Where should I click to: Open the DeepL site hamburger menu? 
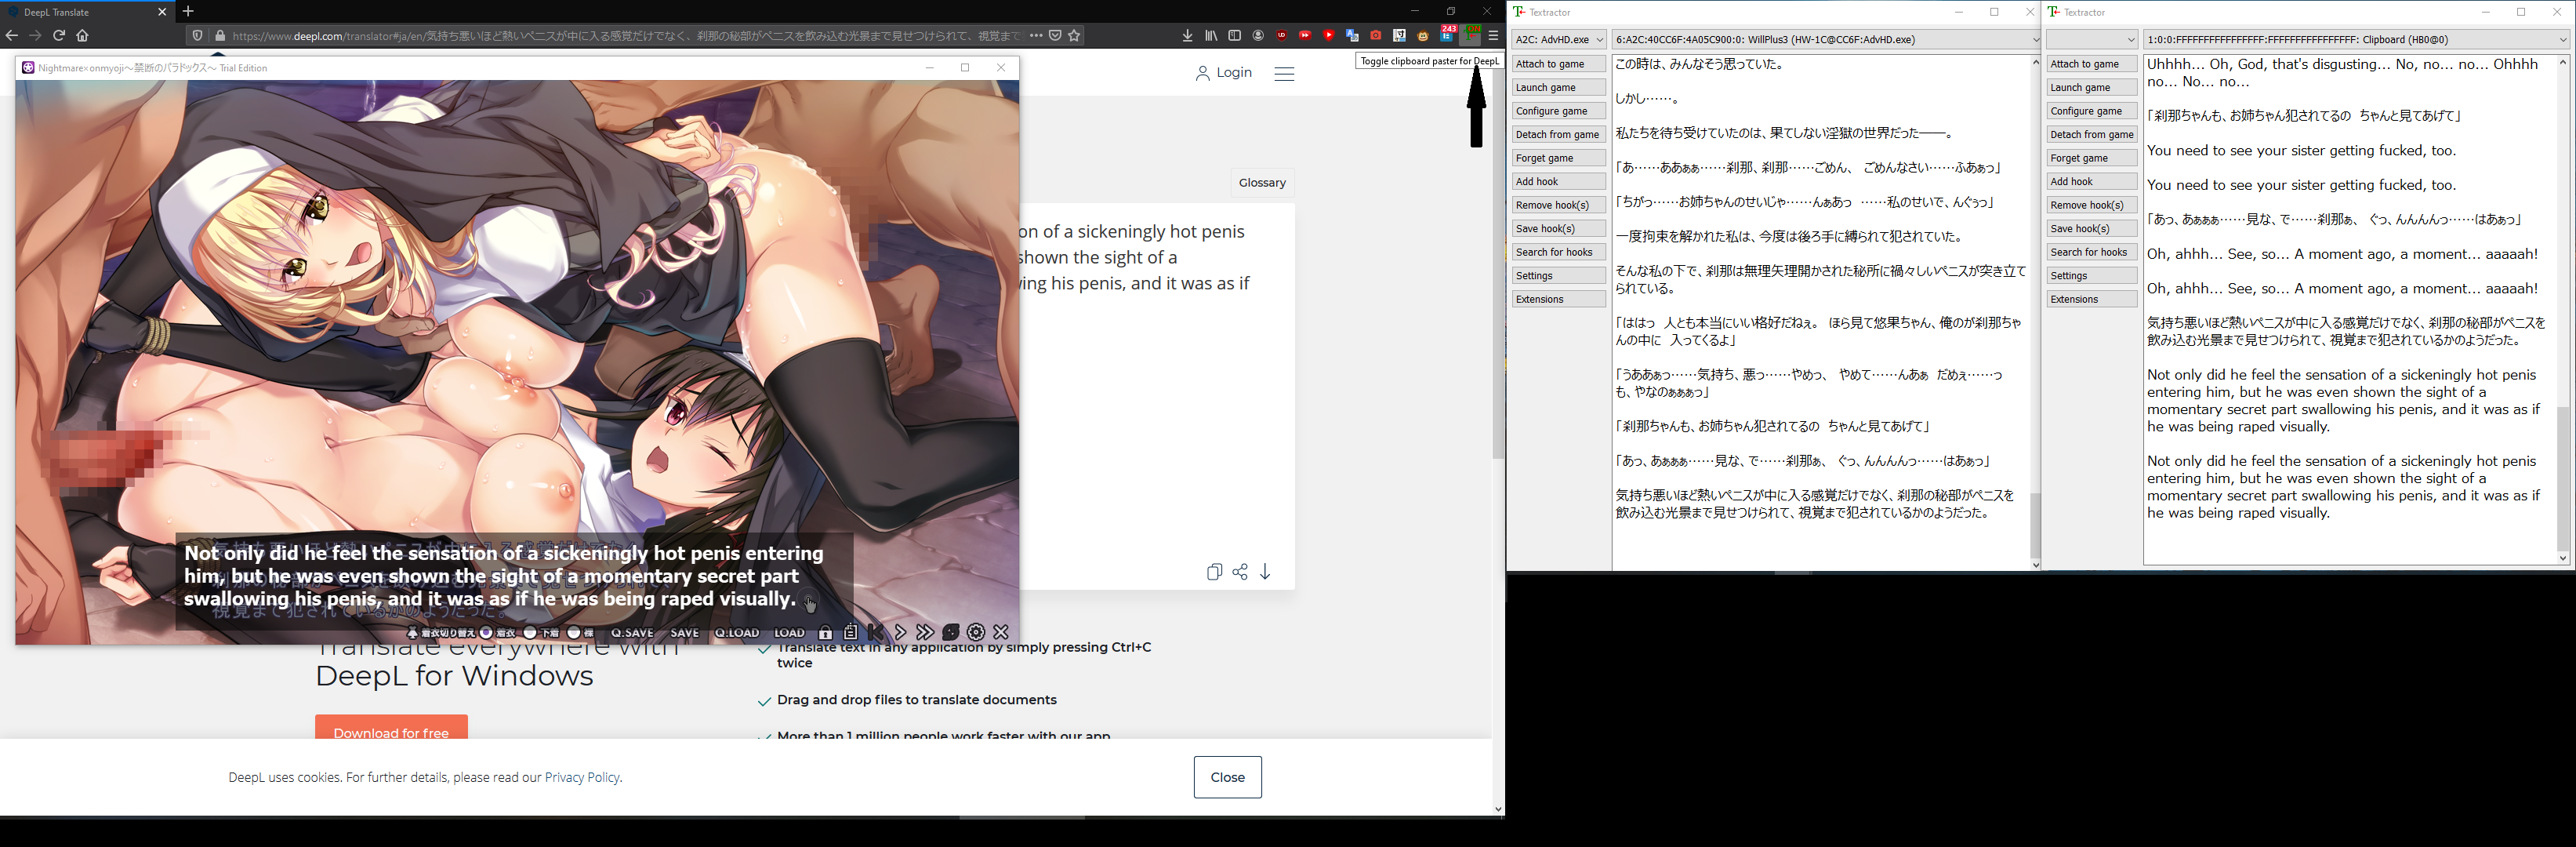coord(1284,73)
